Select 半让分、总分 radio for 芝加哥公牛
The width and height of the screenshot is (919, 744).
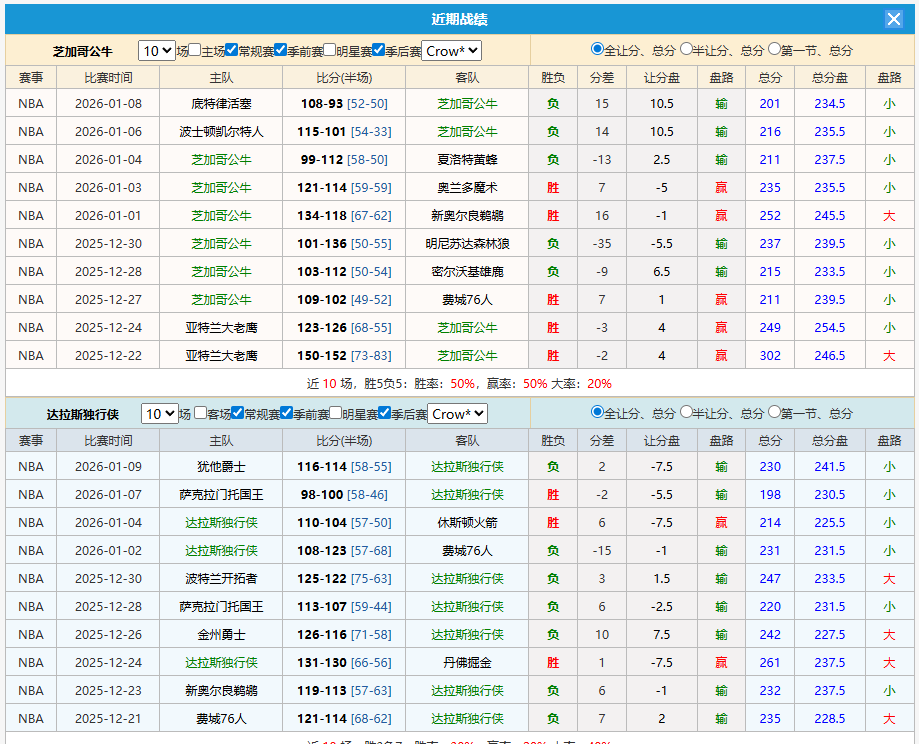click(x=686, y=49)
